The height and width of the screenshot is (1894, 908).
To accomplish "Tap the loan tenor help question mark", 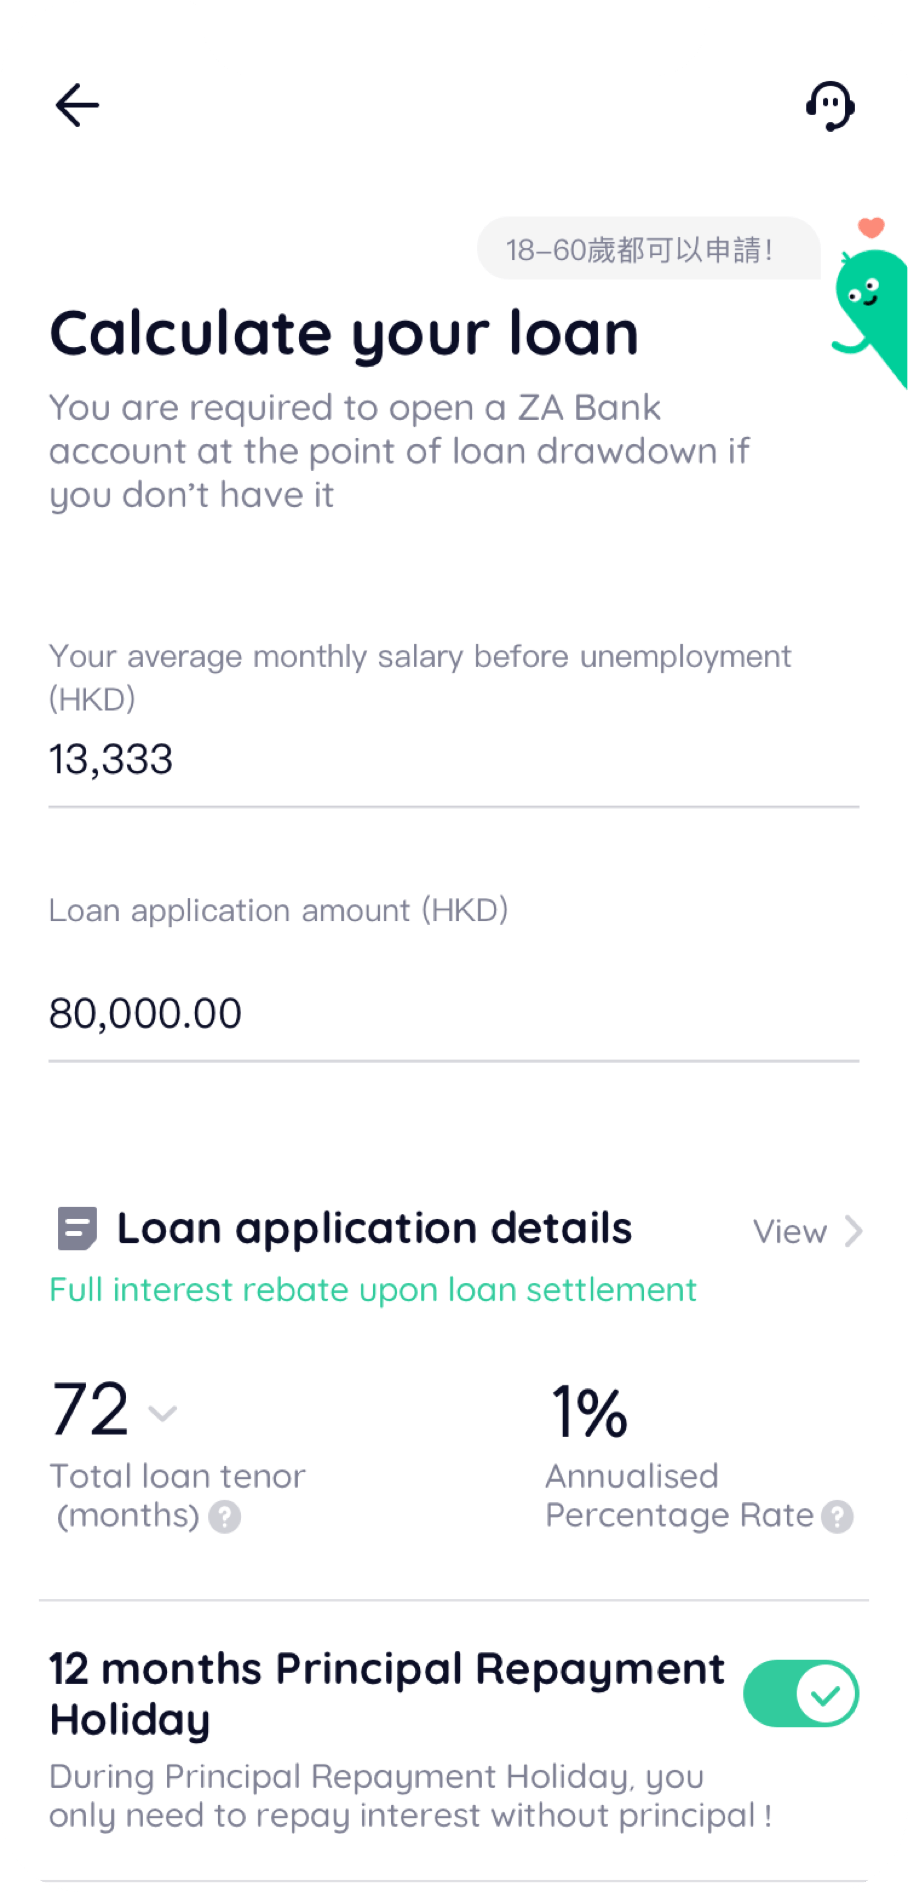I will click(x=225, y=1517).
